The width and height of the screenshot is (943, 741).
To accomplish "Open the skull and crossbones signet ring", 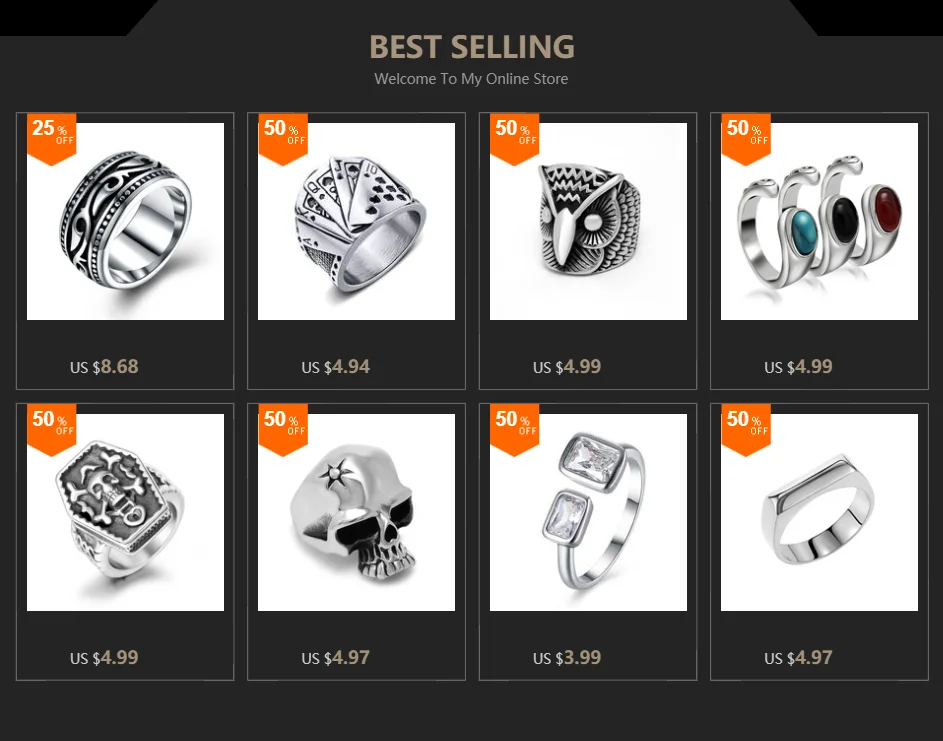I will pos(125,512).
